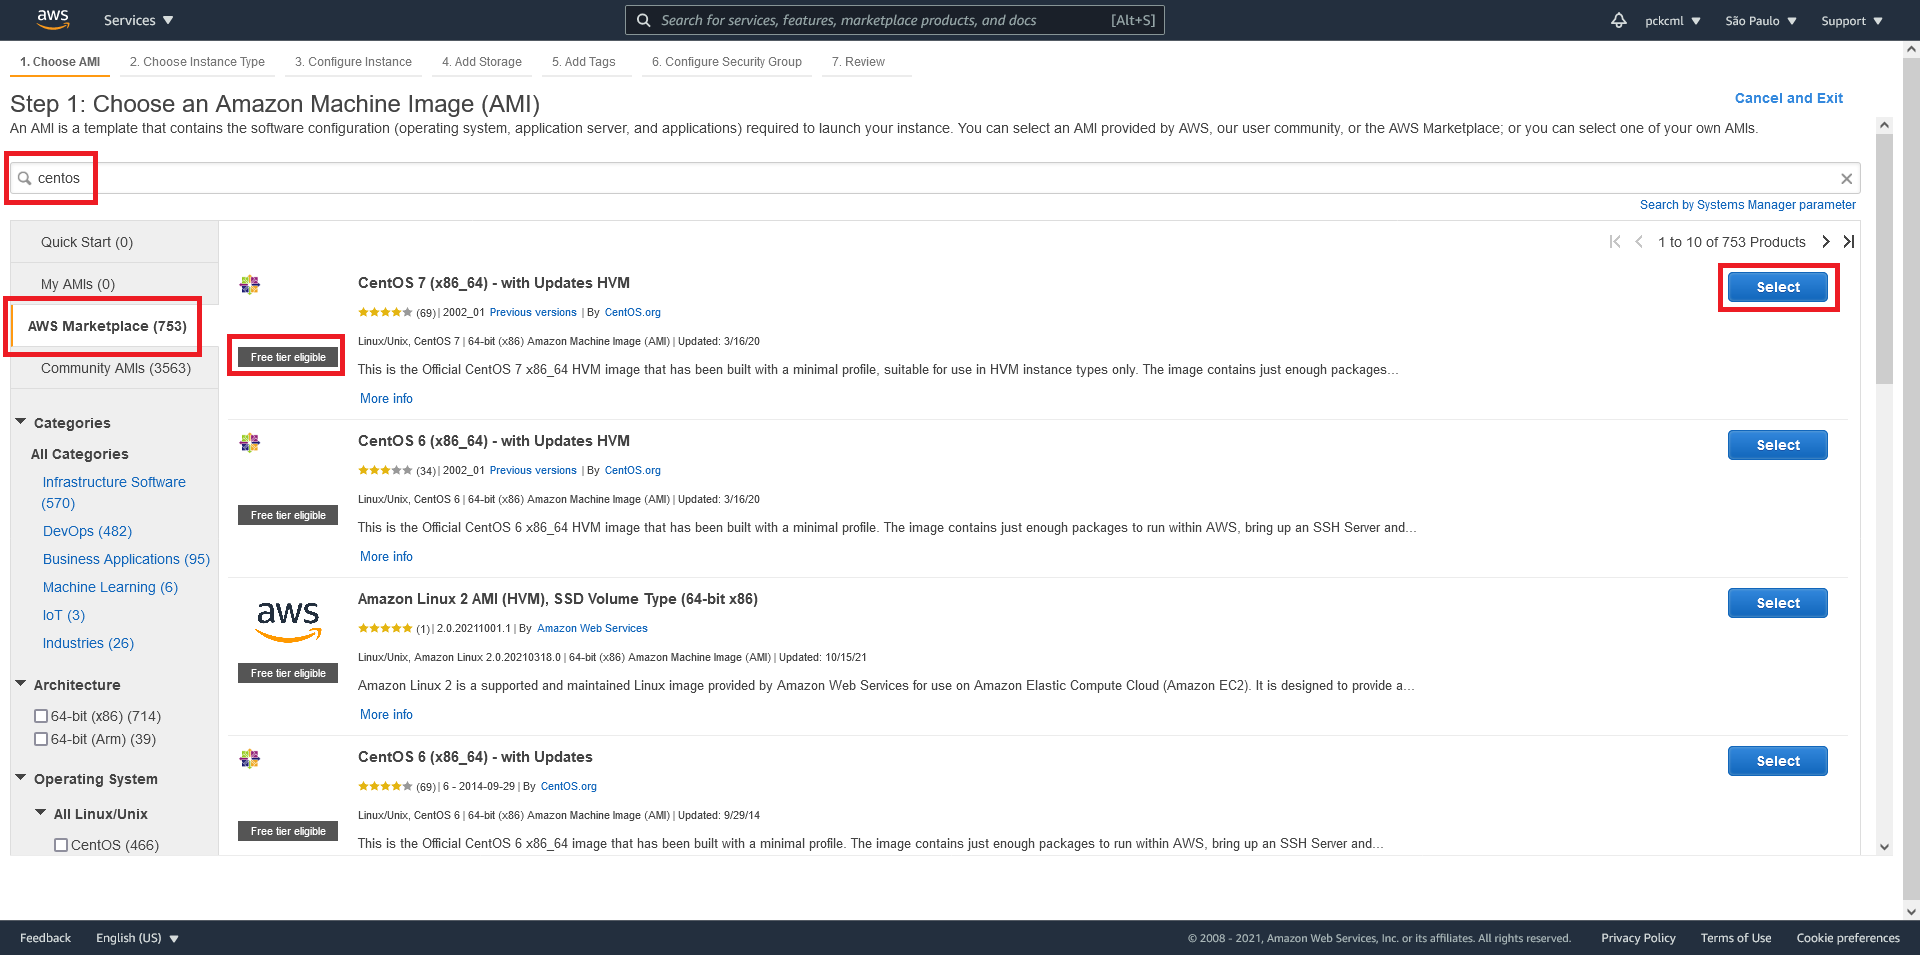
Task: Click the Cancel and Exit link
Action: click(x=1789, y=98)
